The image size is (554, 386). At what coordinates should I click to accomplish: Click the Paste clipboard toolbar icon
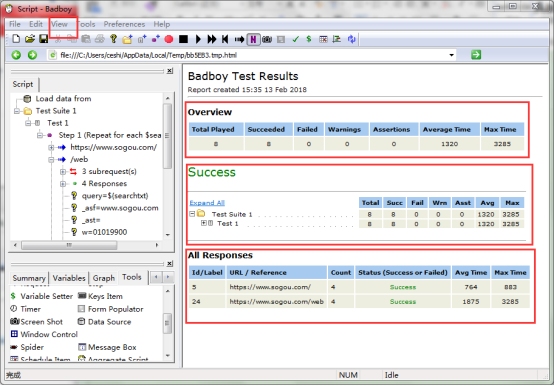point(86,39)
